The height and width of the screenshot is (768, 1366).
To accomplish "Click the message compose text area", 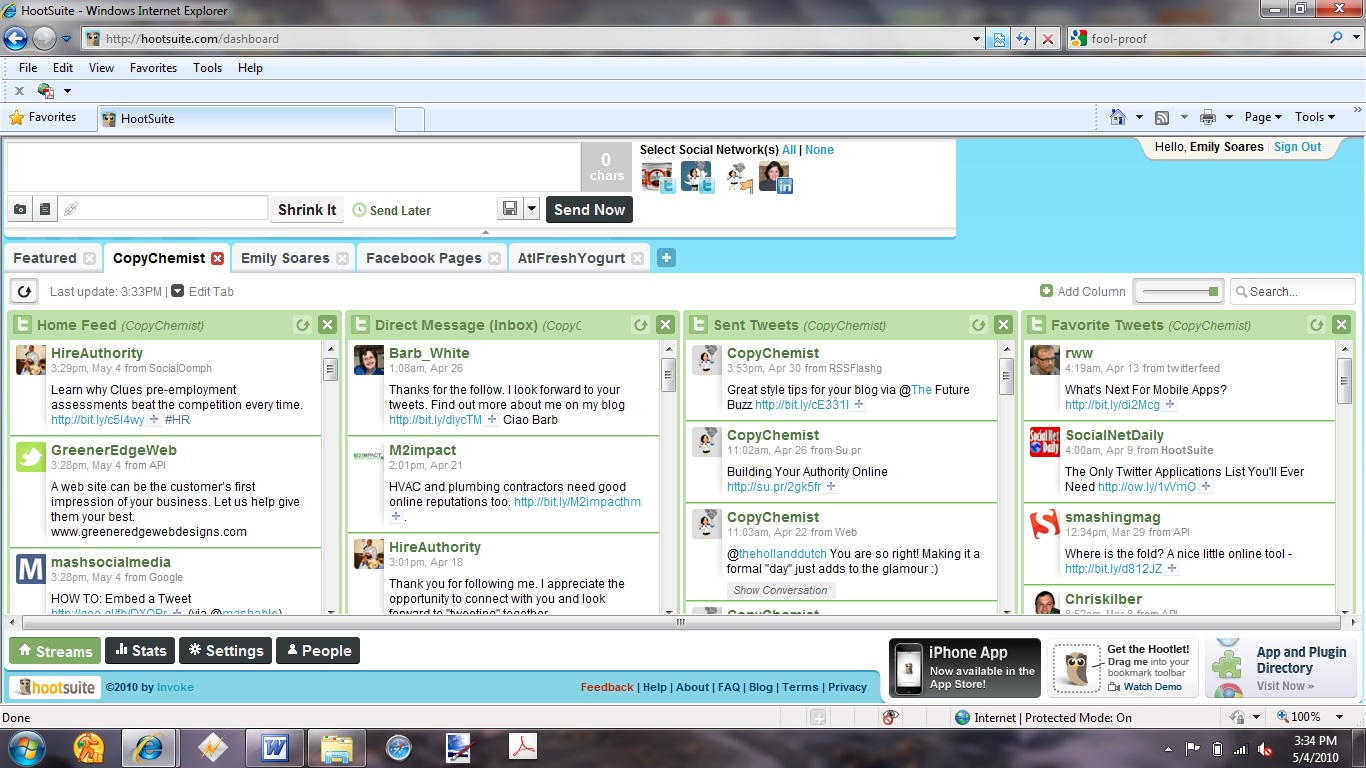I will tap(294, 167).
